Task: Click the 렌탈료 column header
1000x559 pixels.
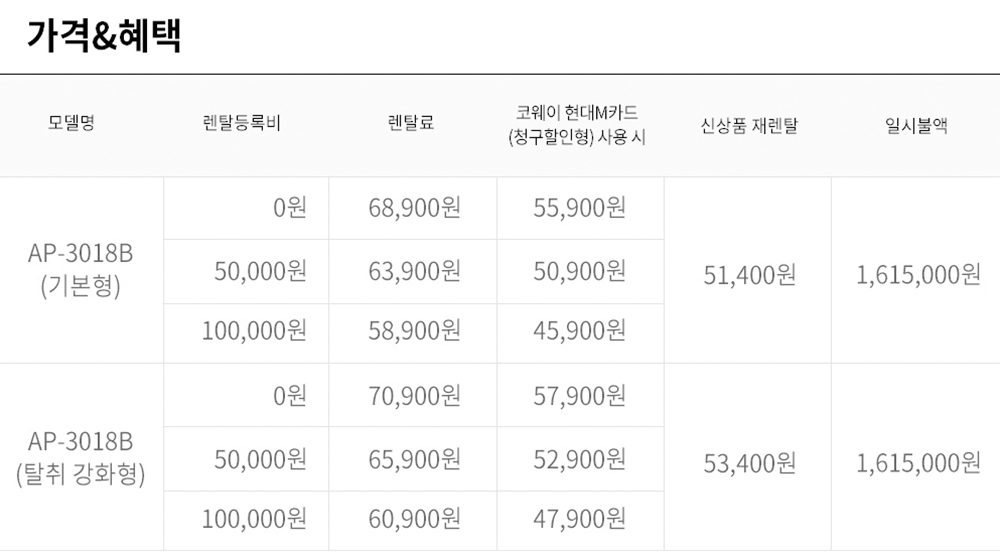Action: (x=411, y=126)
